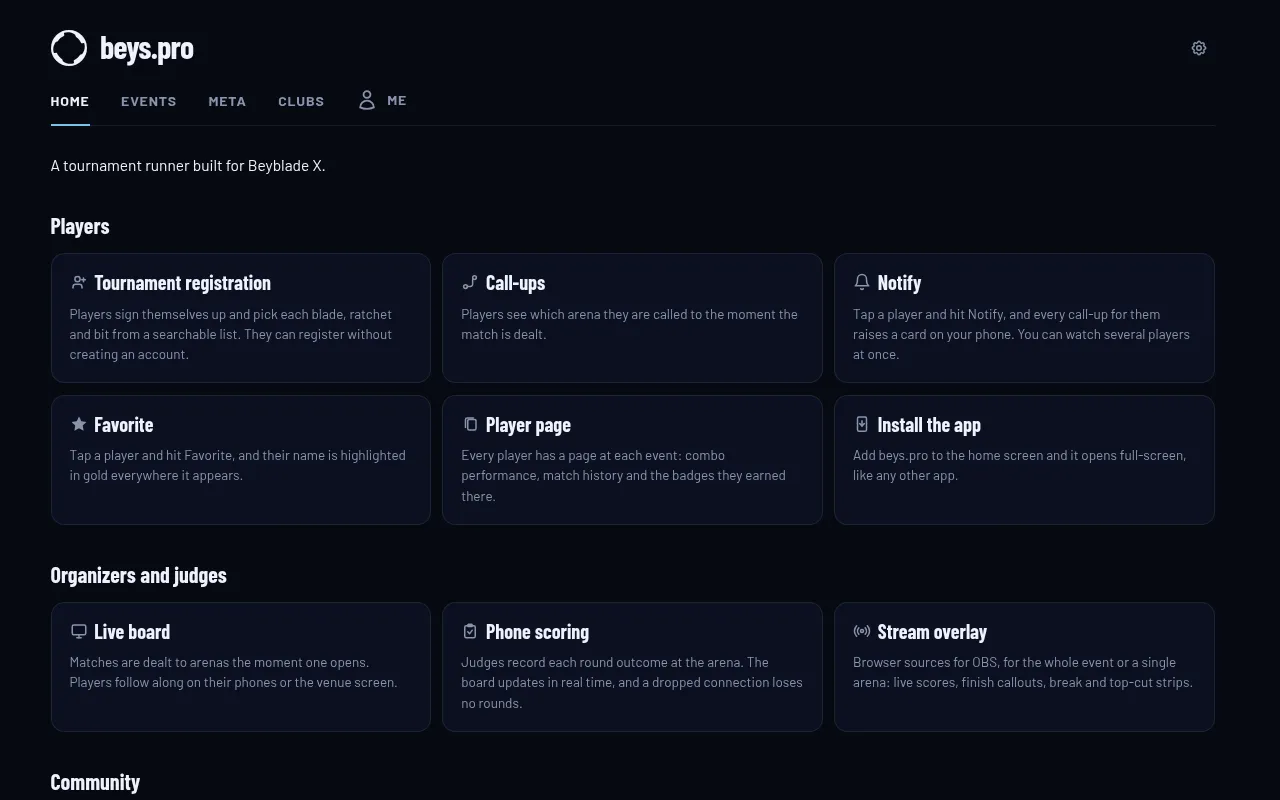
Task: Click the Live board monitor icon
Action: click(x=78, y=631)
